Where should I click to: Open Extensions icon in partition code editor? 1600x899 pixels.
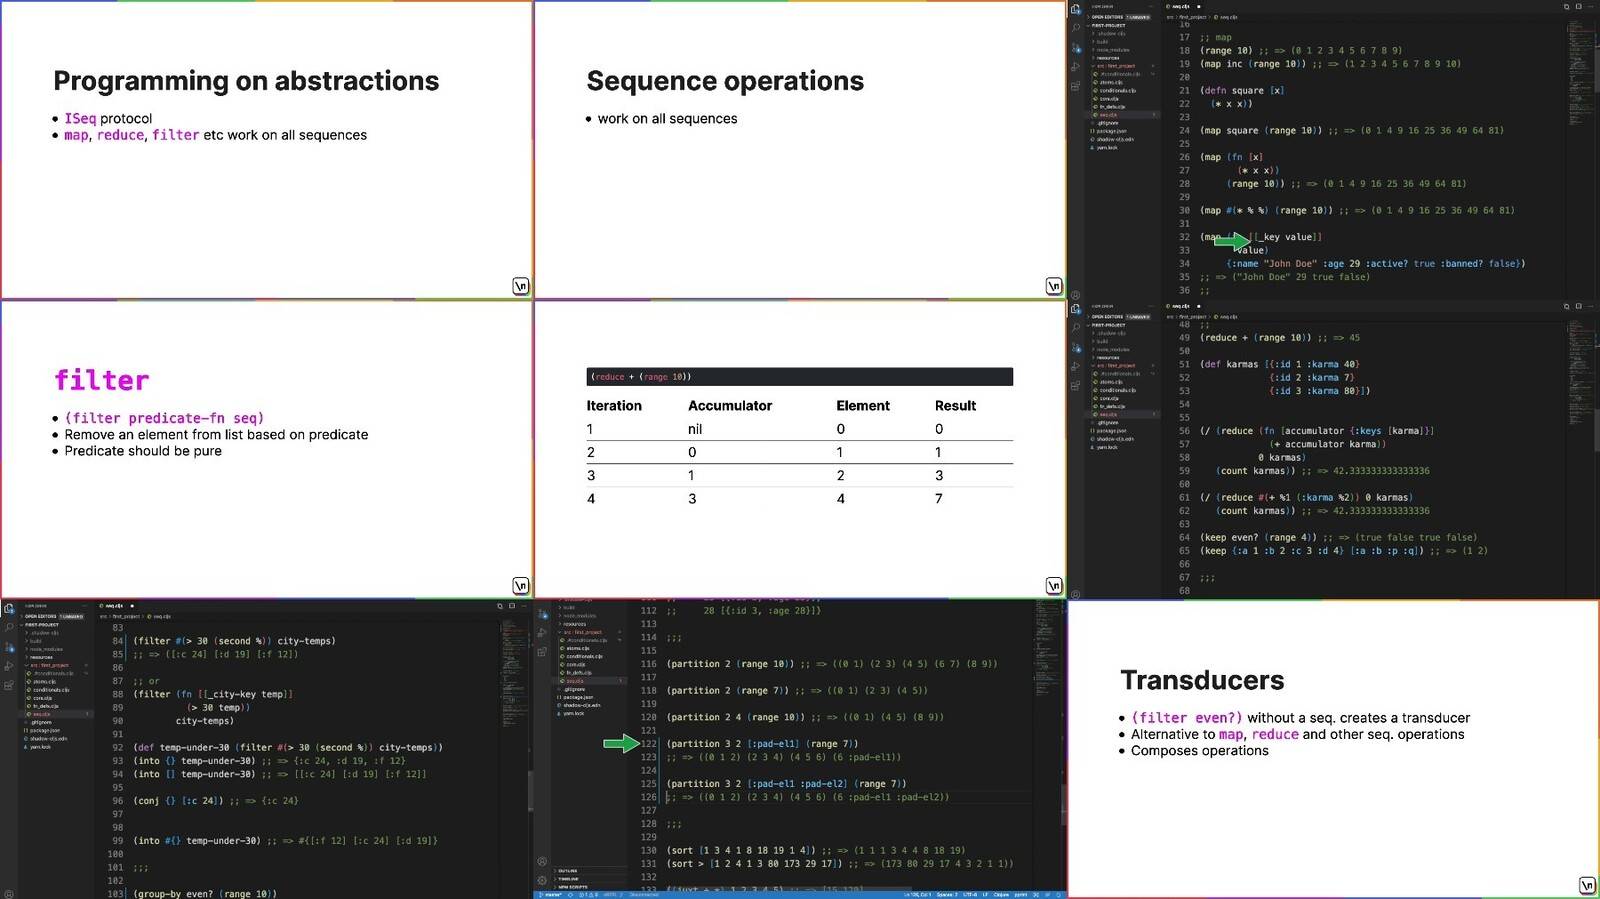(543, 652)
